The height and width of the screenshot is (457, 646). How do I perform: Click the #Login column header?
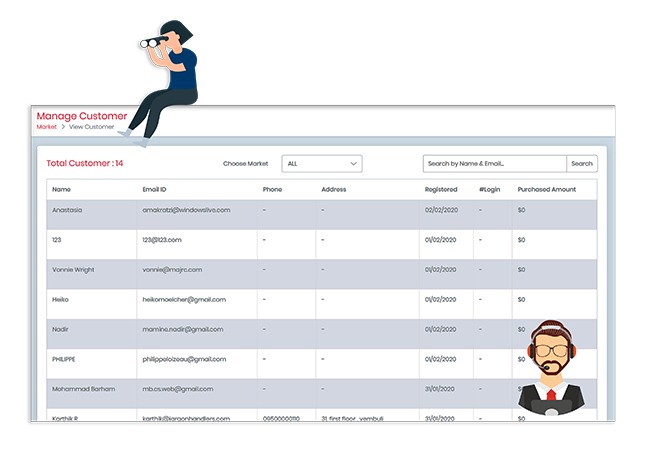(x=489, y=190)
